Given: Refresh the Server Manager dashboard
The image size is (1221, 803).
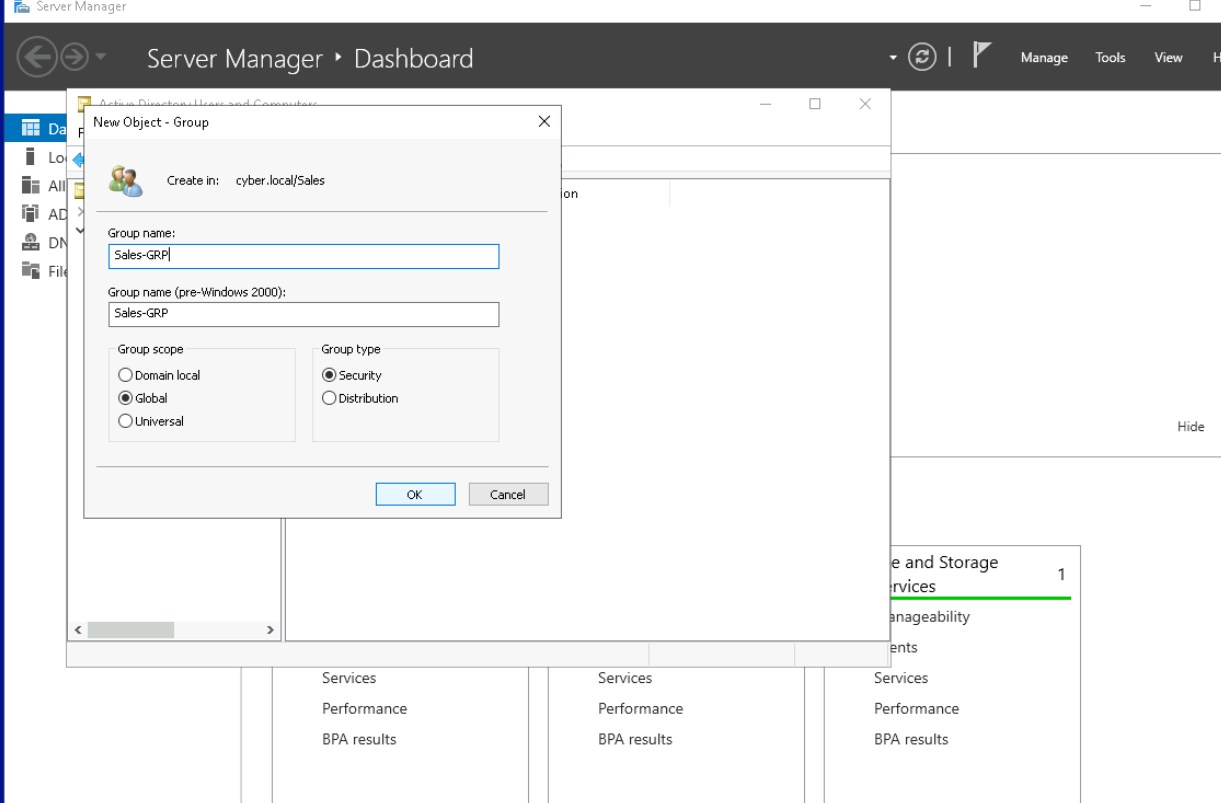Looking at the screenshot, I should 921,58.
